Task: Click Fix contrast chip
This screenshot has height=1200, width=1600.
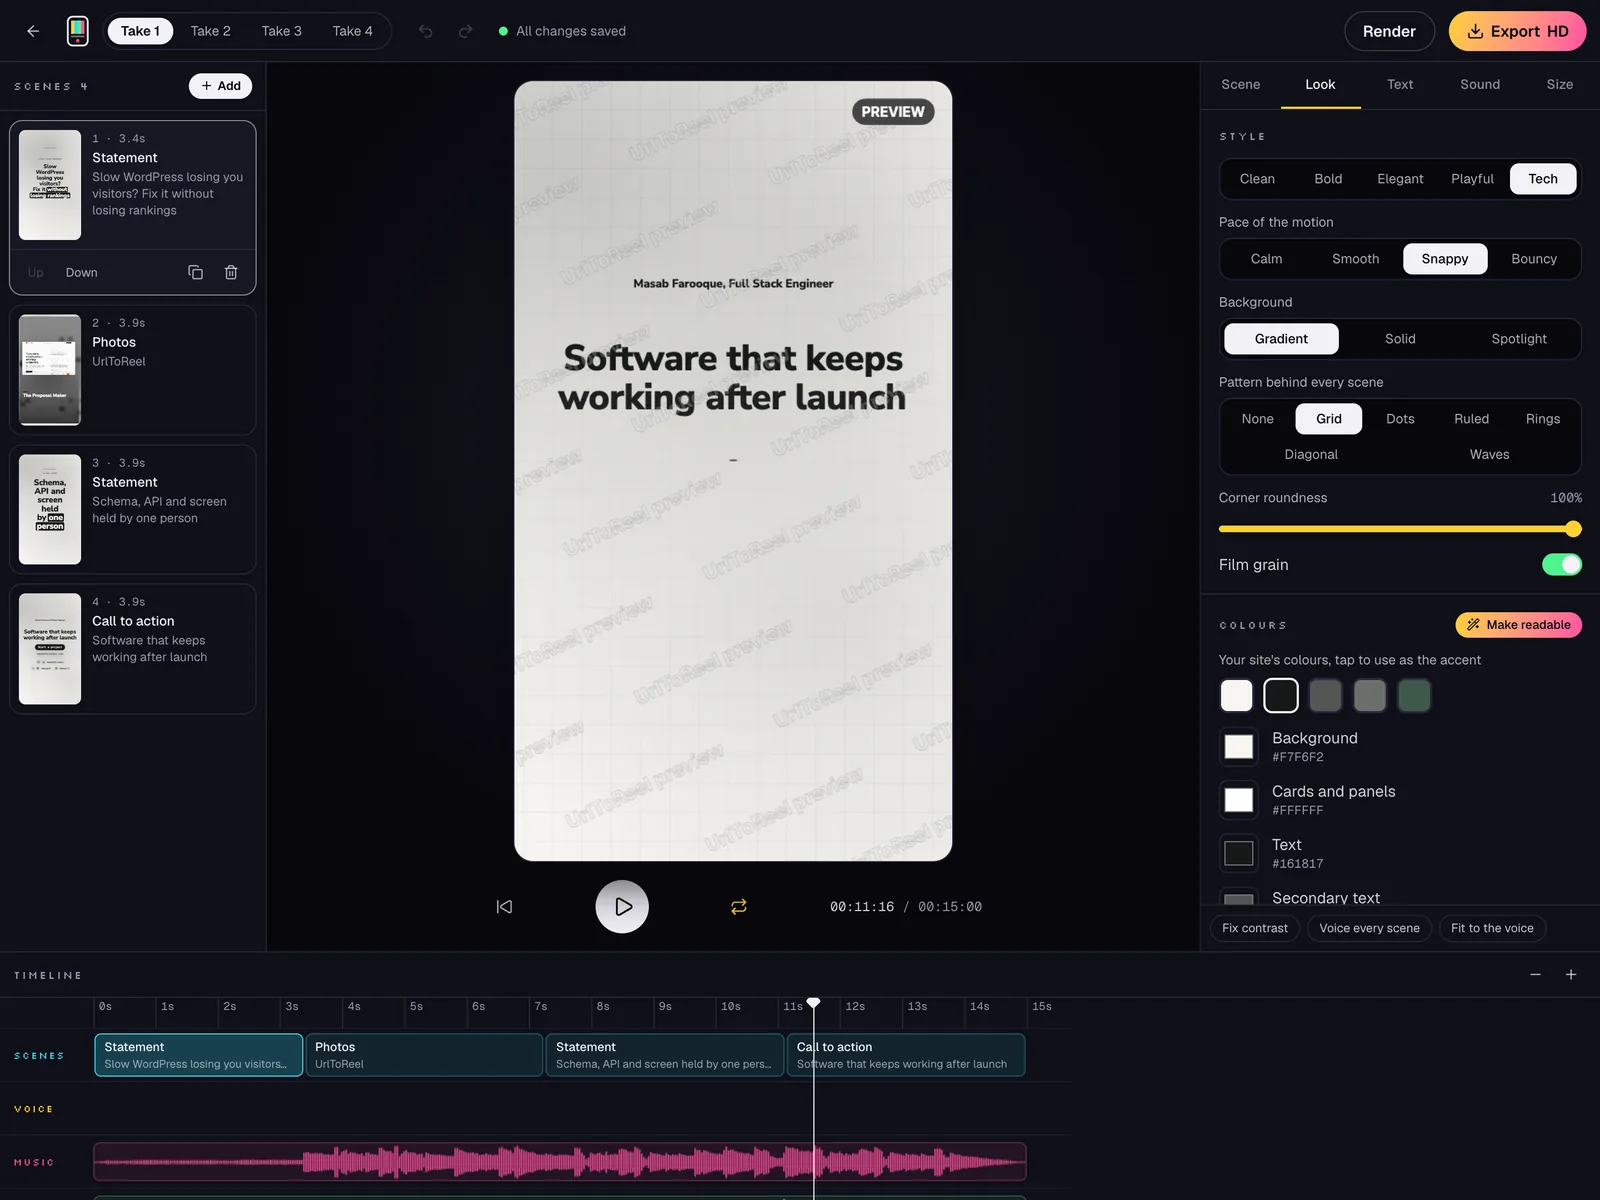Action: [1255, 928]
